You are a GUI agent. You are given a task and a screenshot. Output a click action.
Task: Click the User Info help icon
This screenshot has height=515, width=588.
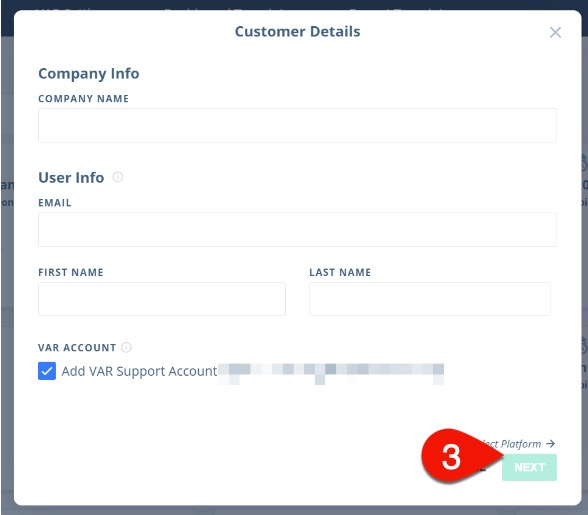(118, 177)
